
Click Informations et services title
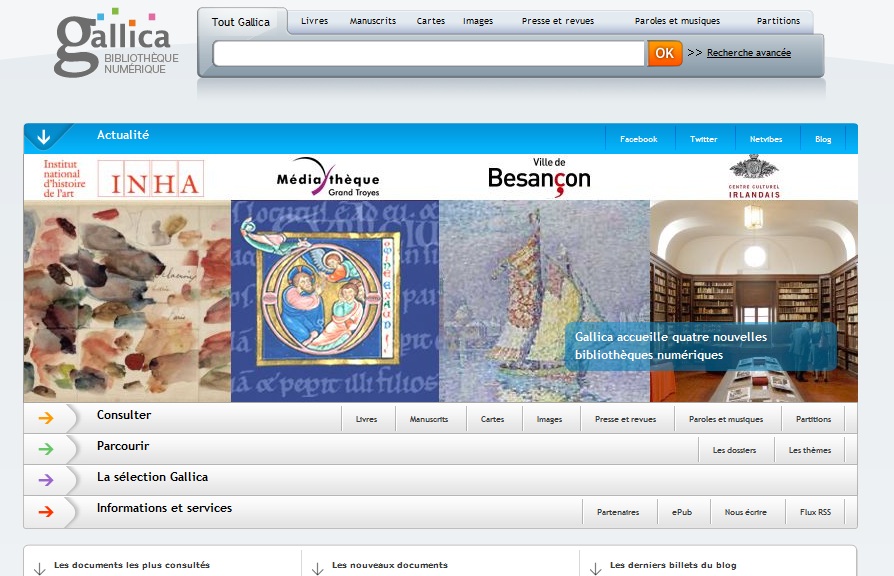(x=164, y=508)
